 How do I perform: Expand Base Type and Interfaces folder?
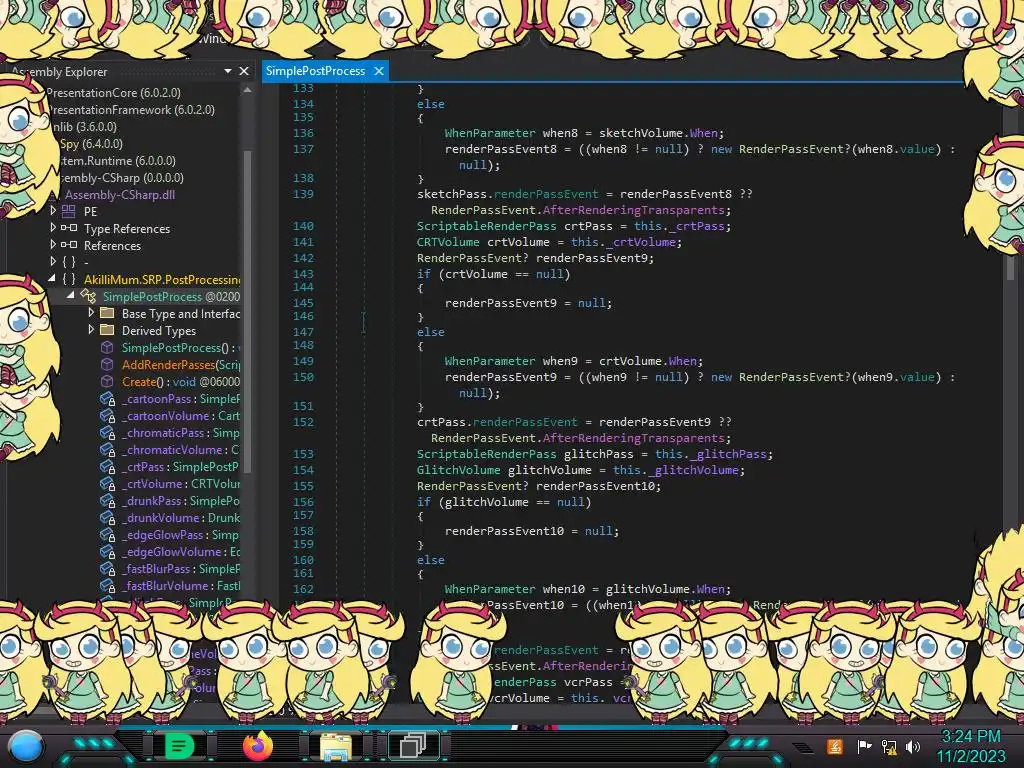[x=91, y=312]
